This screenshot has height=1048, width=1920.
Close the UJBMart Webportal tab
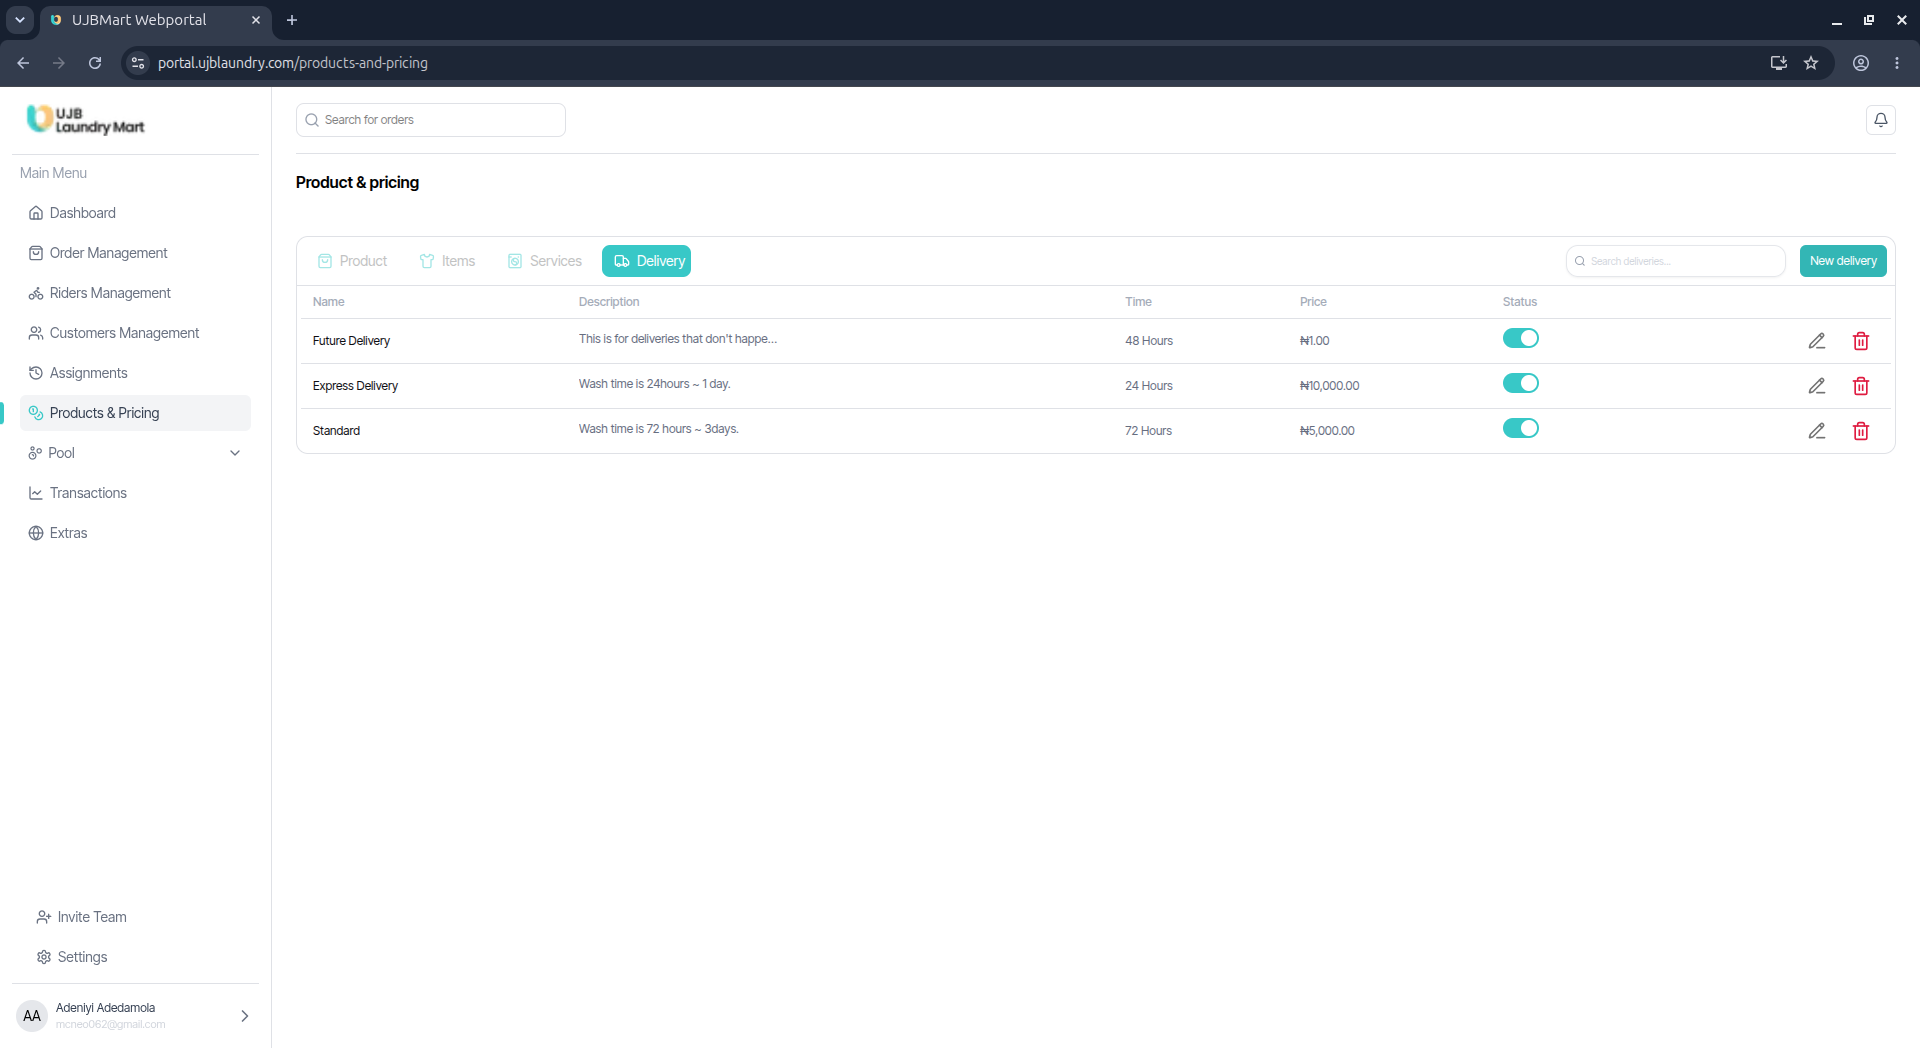click(x=256, y=20)
